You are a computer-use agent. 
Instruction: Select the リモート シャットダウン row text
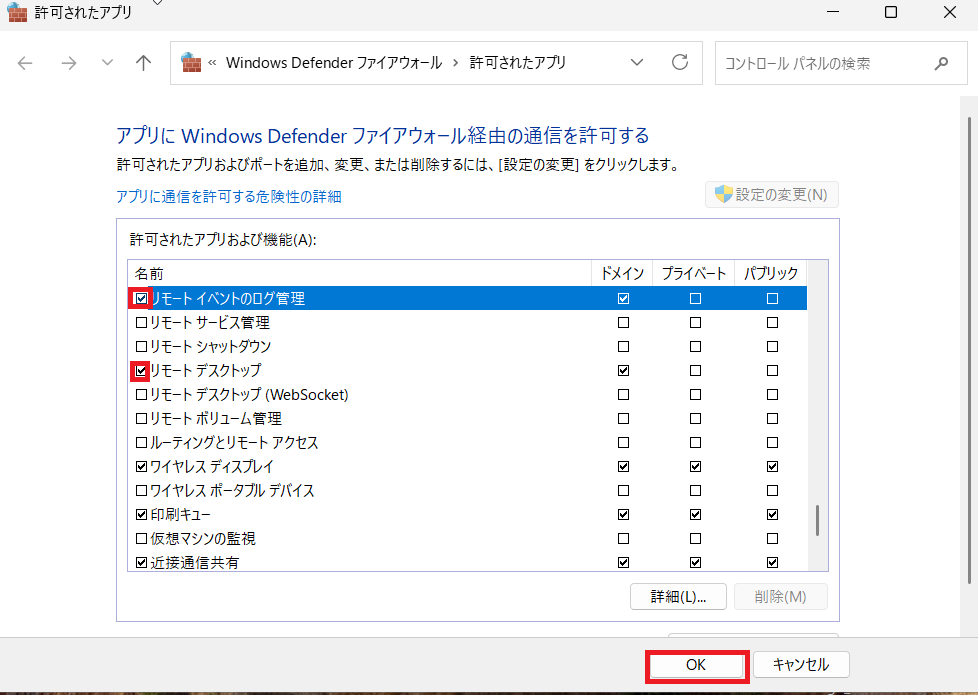(x=211, y=346)
